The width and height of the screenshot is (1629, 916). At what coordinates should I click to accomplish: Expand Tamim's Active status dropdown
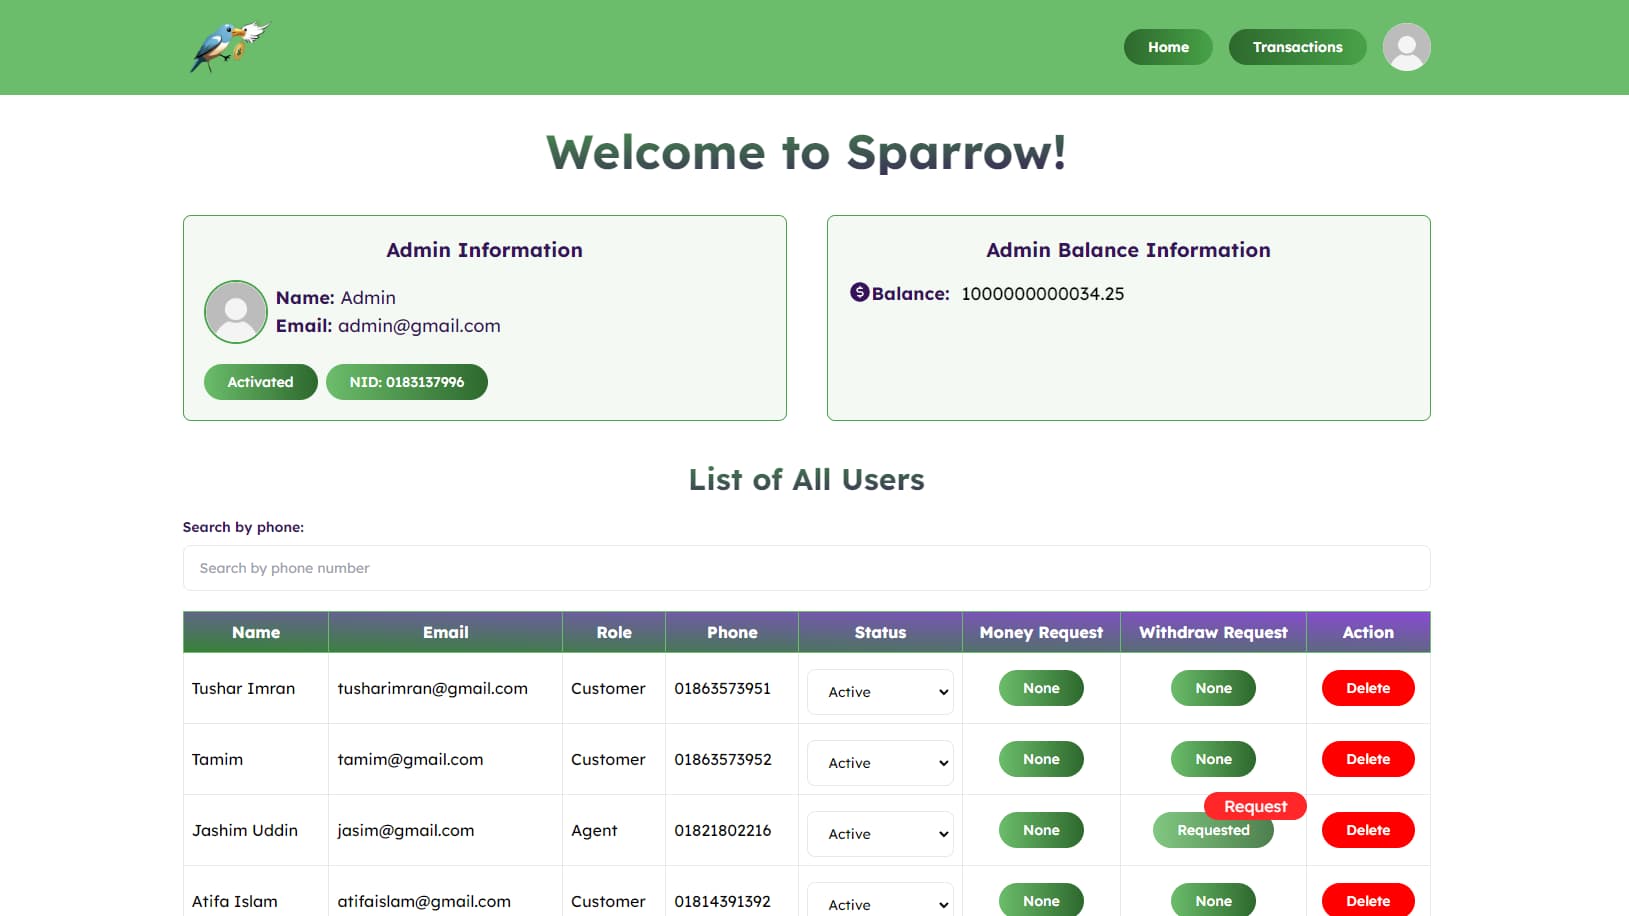tap(880, 763)
